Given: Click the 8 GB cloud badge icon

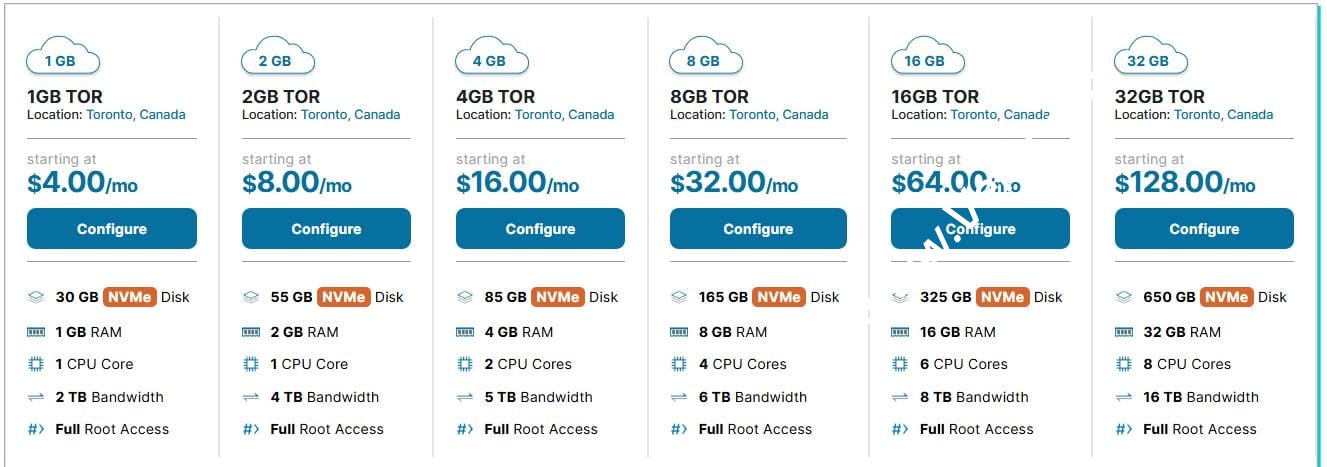Looking at the screenshot, I should coord(706,58).
